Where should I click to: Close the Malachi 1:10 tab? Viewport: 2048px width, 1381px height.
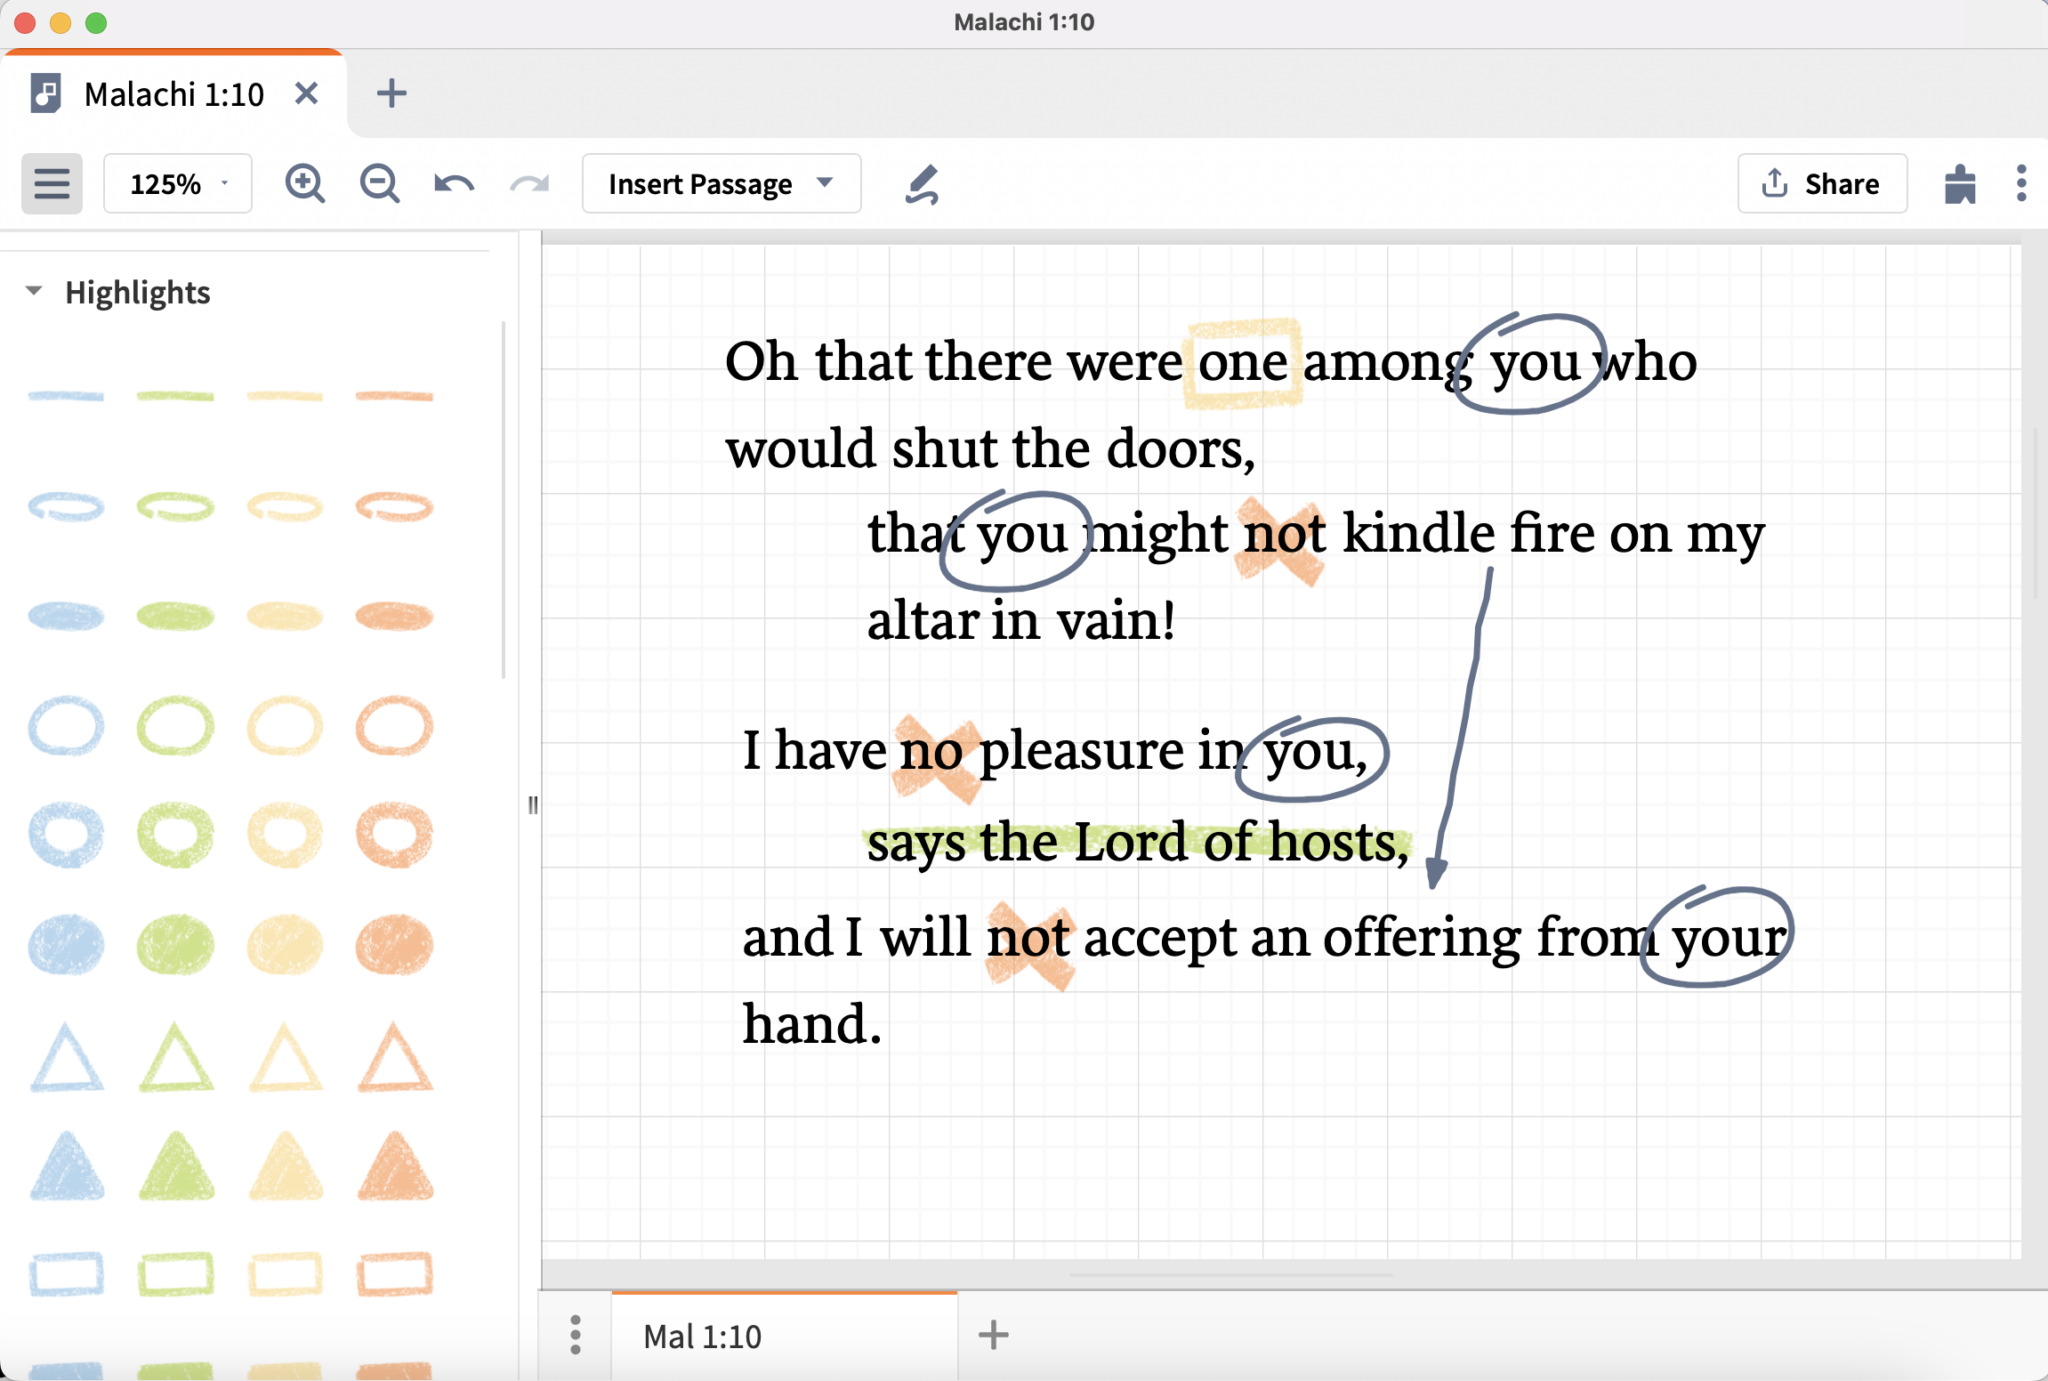(x=307, y=94)
